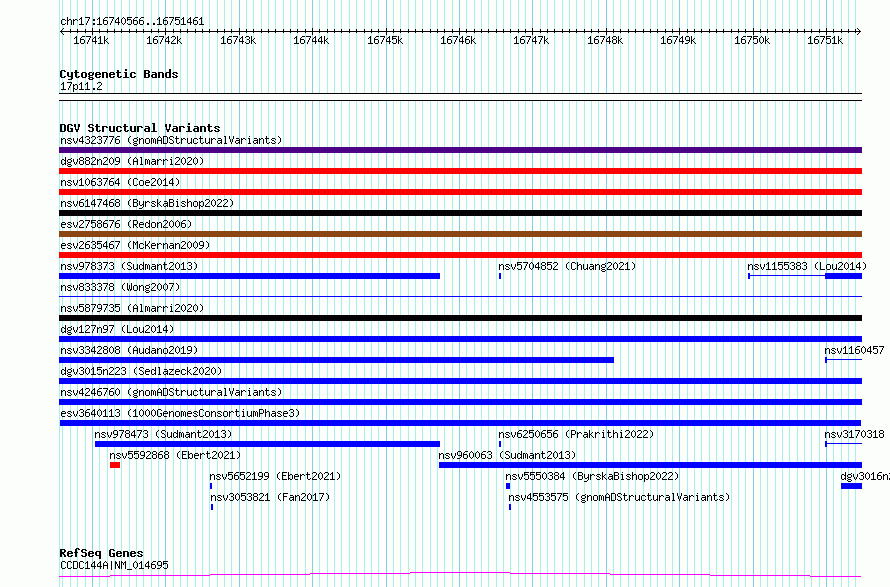
Task: Select the nsv978473 (Sudmant2013) variant
Action: 163,434
